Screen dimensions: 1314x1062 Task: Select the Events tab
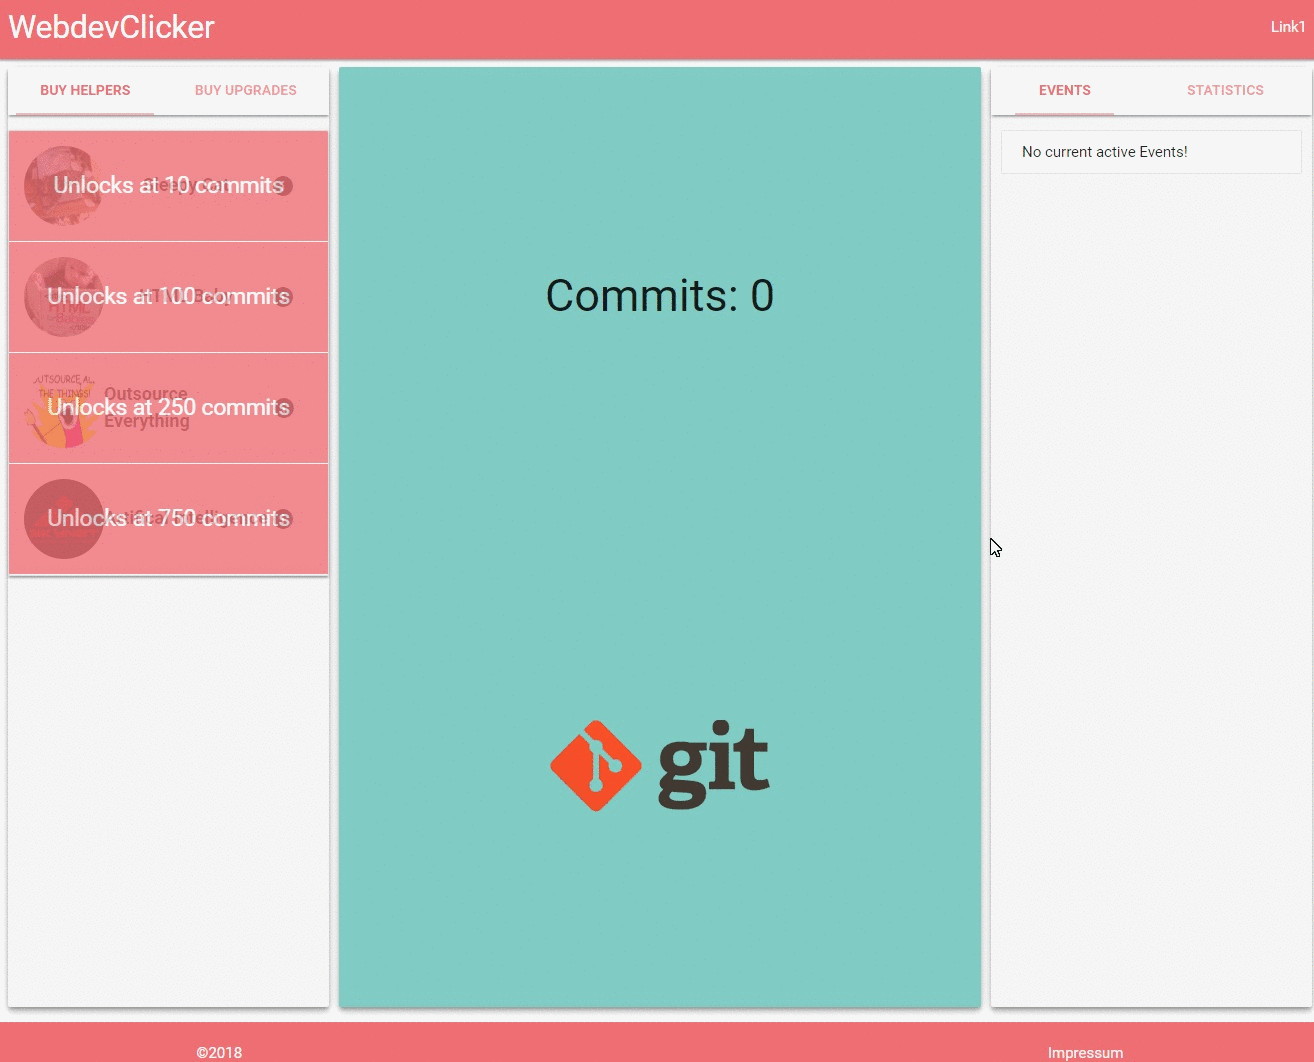point(1065,90)
